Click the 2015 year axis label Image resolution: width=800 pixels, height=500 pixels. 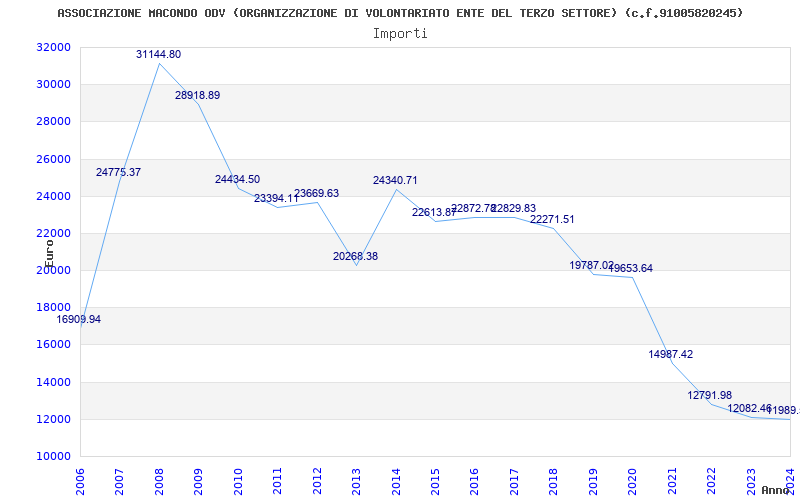(435, 480)
